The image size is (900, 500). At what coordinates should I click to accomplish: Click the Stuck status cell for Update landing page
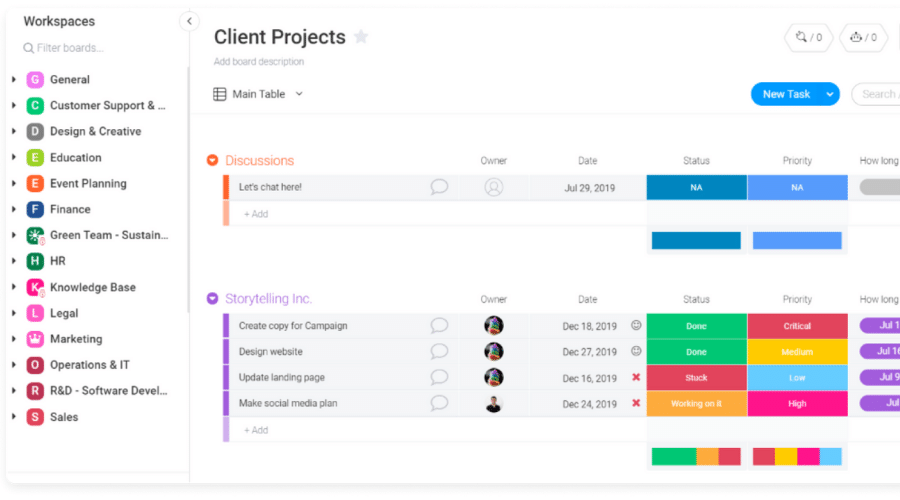(x=696, y=378)
